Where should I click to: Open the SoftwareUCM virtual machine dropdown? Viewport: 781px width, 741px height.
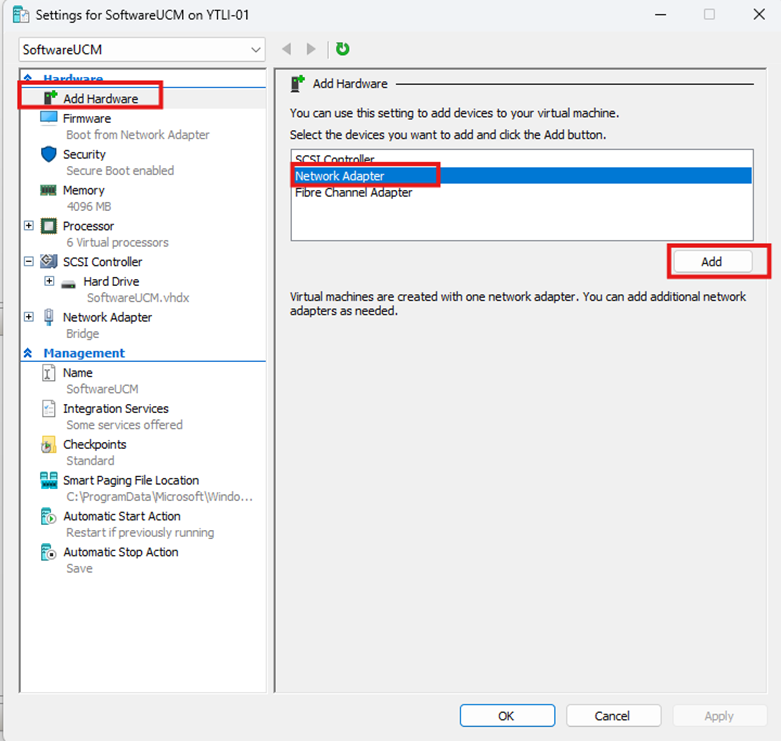point(142,49)
